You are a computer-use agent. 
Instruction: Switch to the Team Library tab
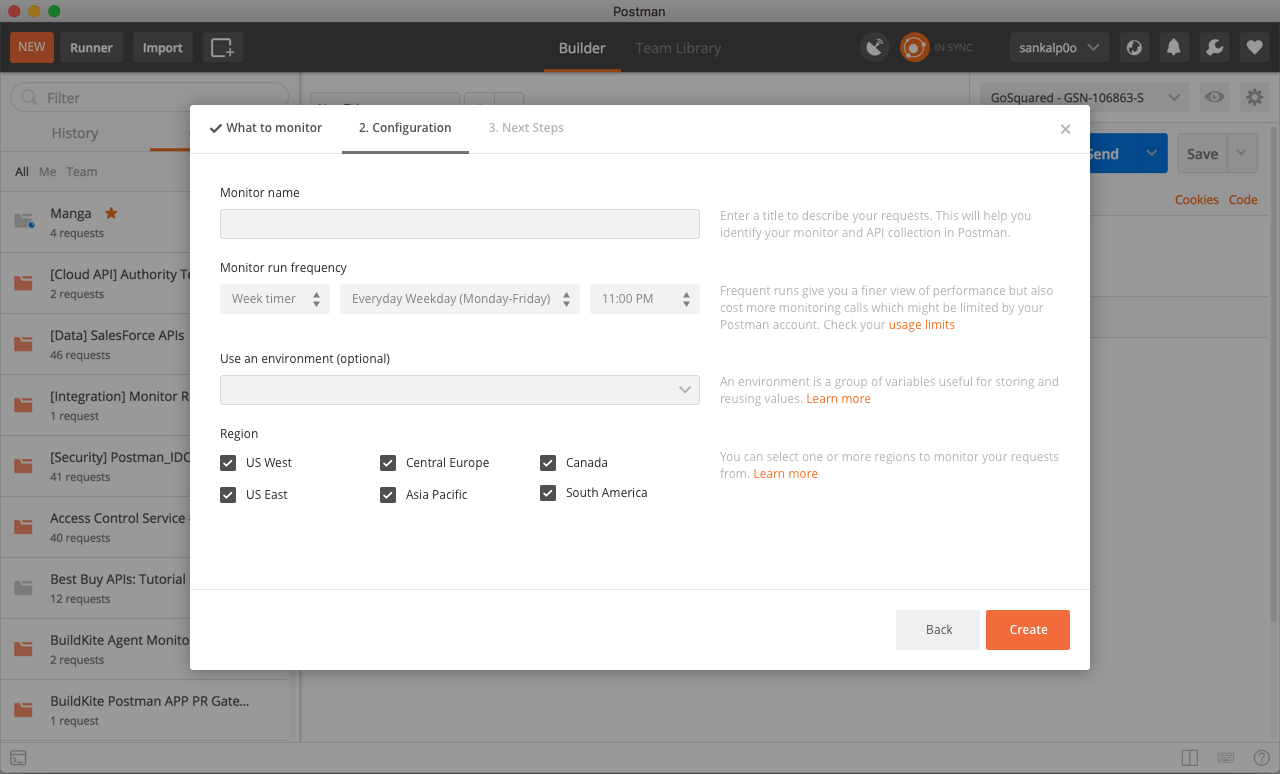pyautogui.click(x=678, y=48)
